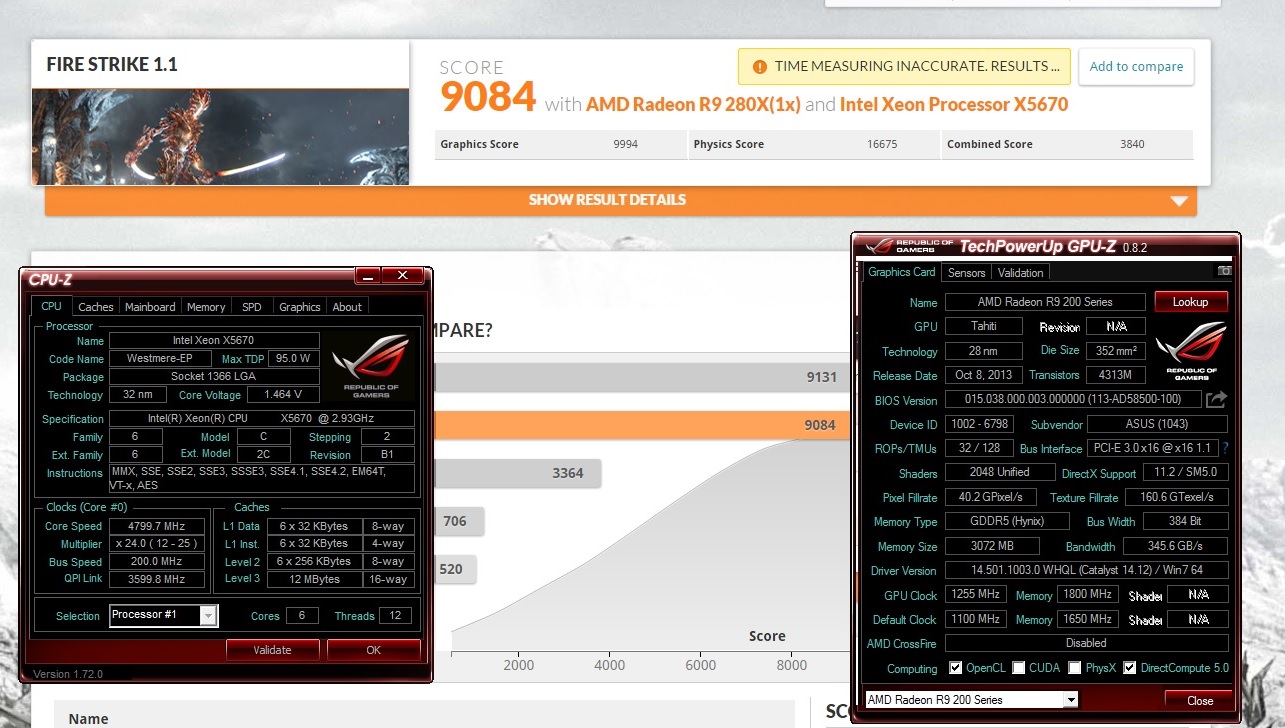Click the Code Name value Westmere-EP
Image resolution: width=1285 pixels, height=728 pixels.
click(x=160, y=359)
